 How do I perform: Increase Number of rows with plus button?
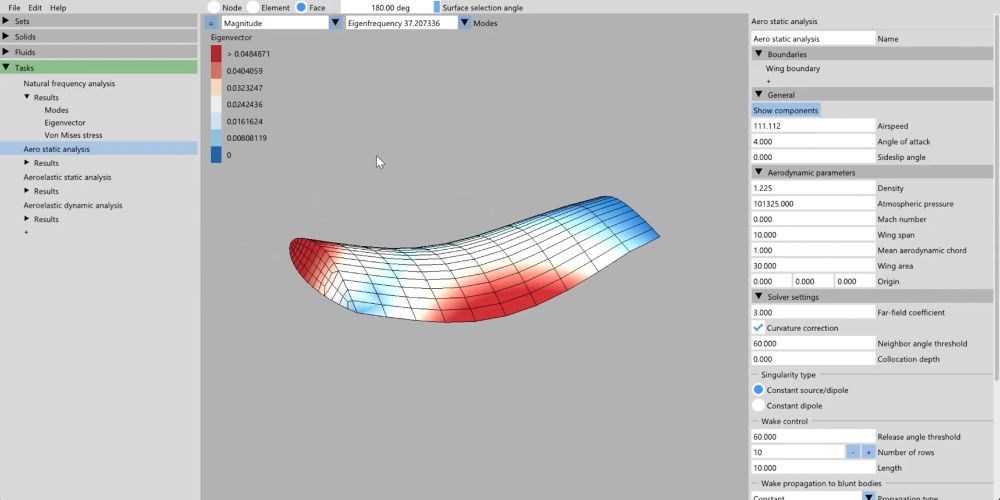[868, 452]
